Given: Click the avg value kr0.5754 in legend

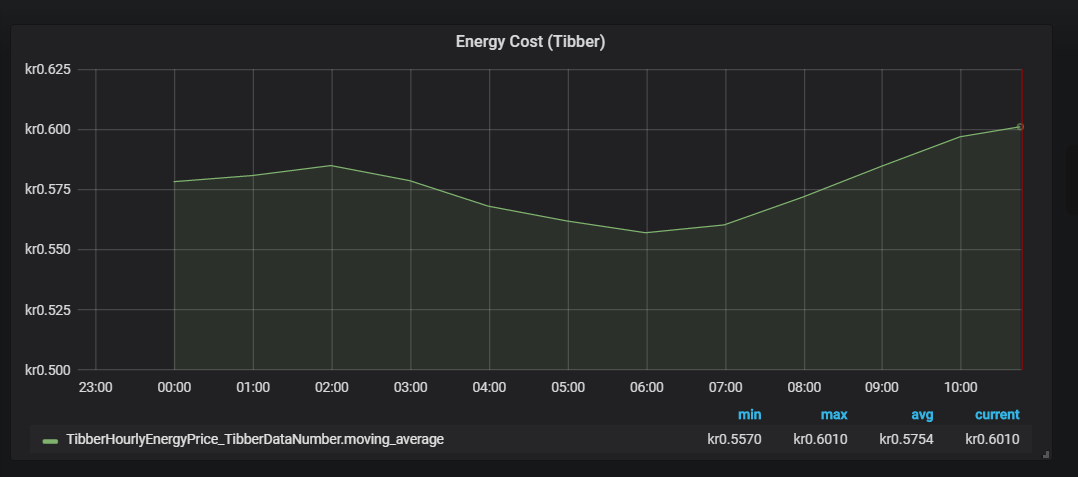Looking at the screenshot, I should pyautogui.click(x=907, y=439).
